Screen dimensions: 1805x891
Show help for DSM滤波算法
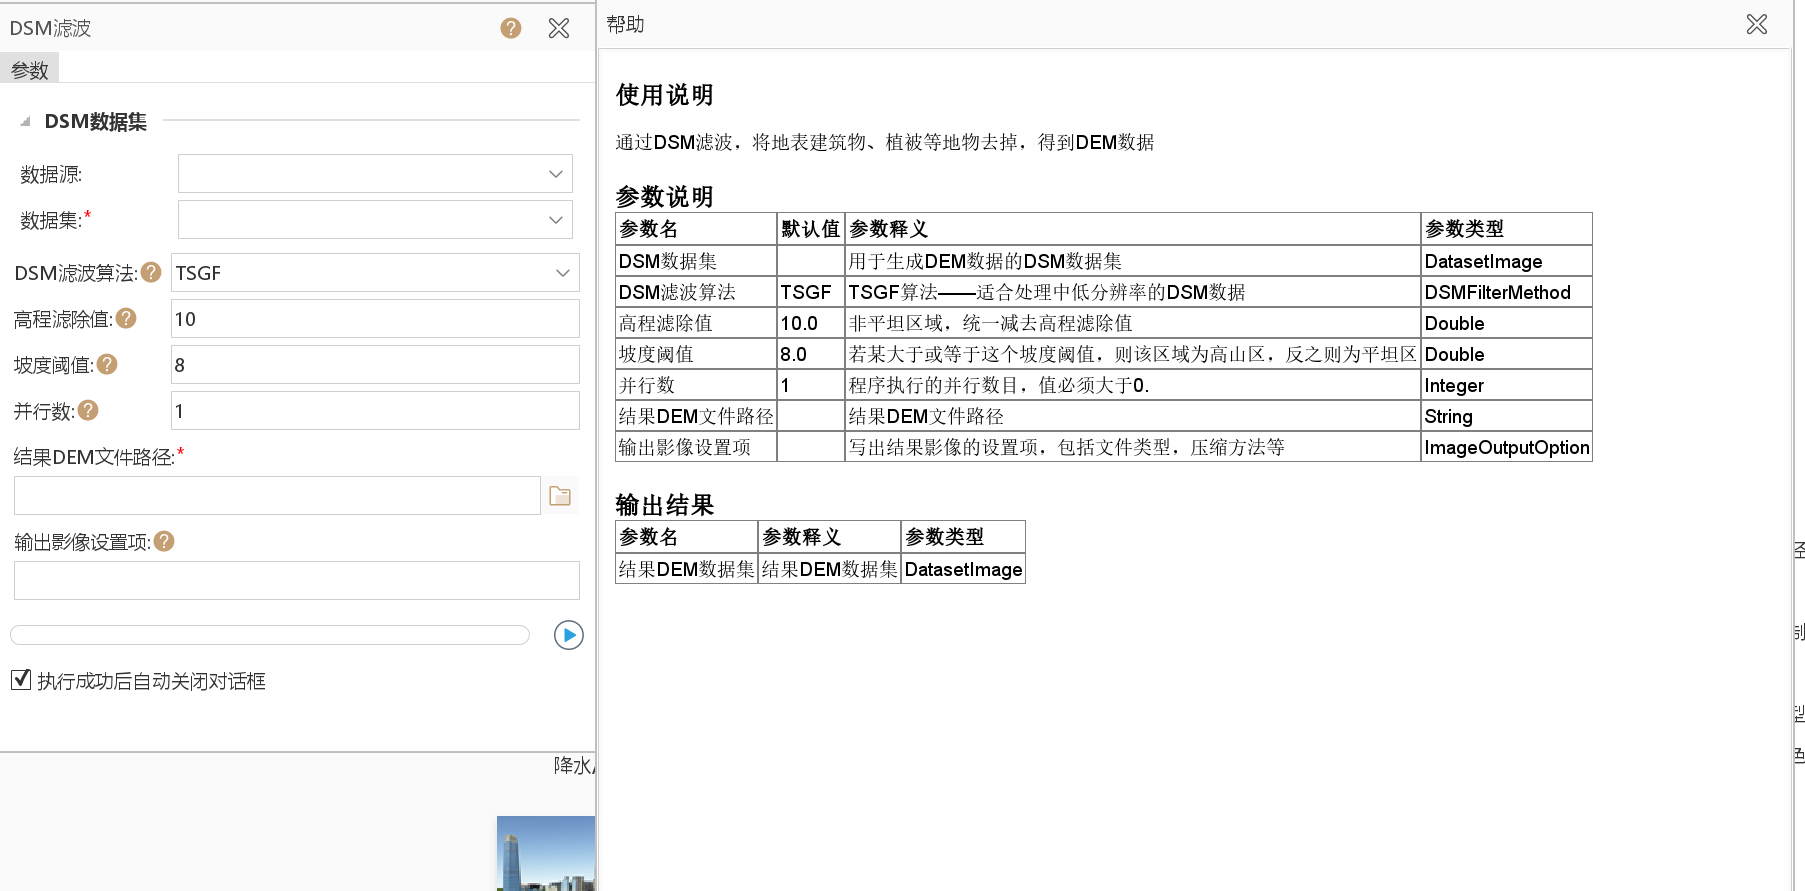(151, 272)
